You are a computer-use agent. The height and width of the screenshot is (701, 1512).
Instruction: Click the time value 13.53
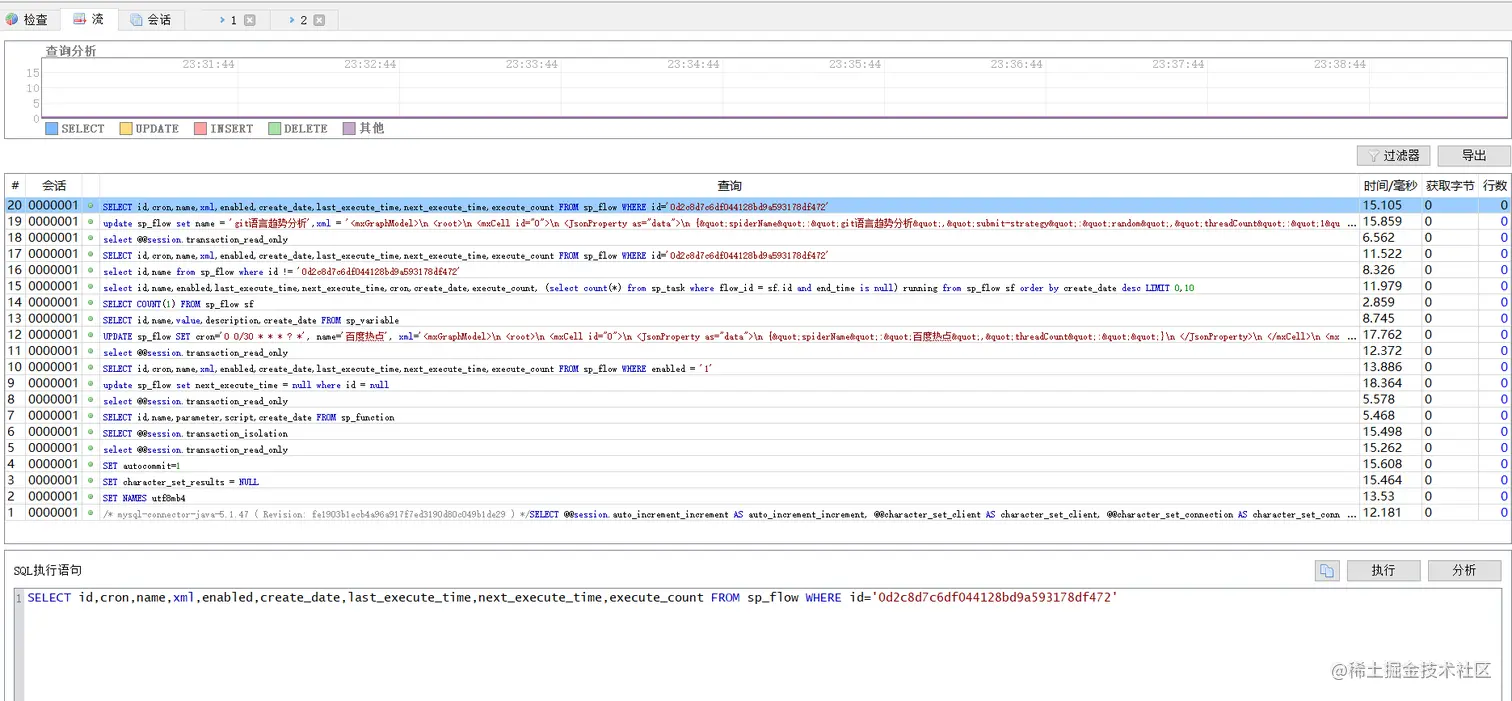1378,497
